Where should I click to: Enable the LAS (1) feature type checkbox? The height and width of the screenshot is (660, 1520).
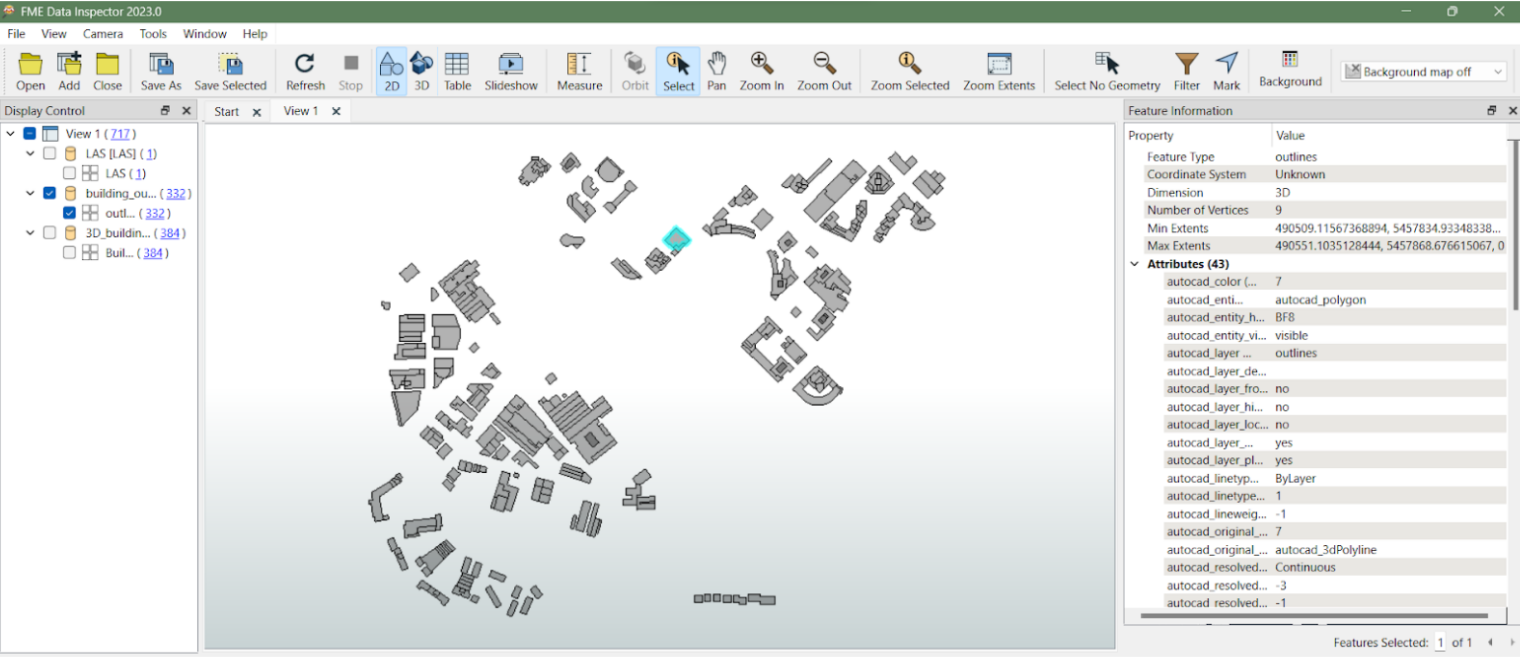[70, 174]
